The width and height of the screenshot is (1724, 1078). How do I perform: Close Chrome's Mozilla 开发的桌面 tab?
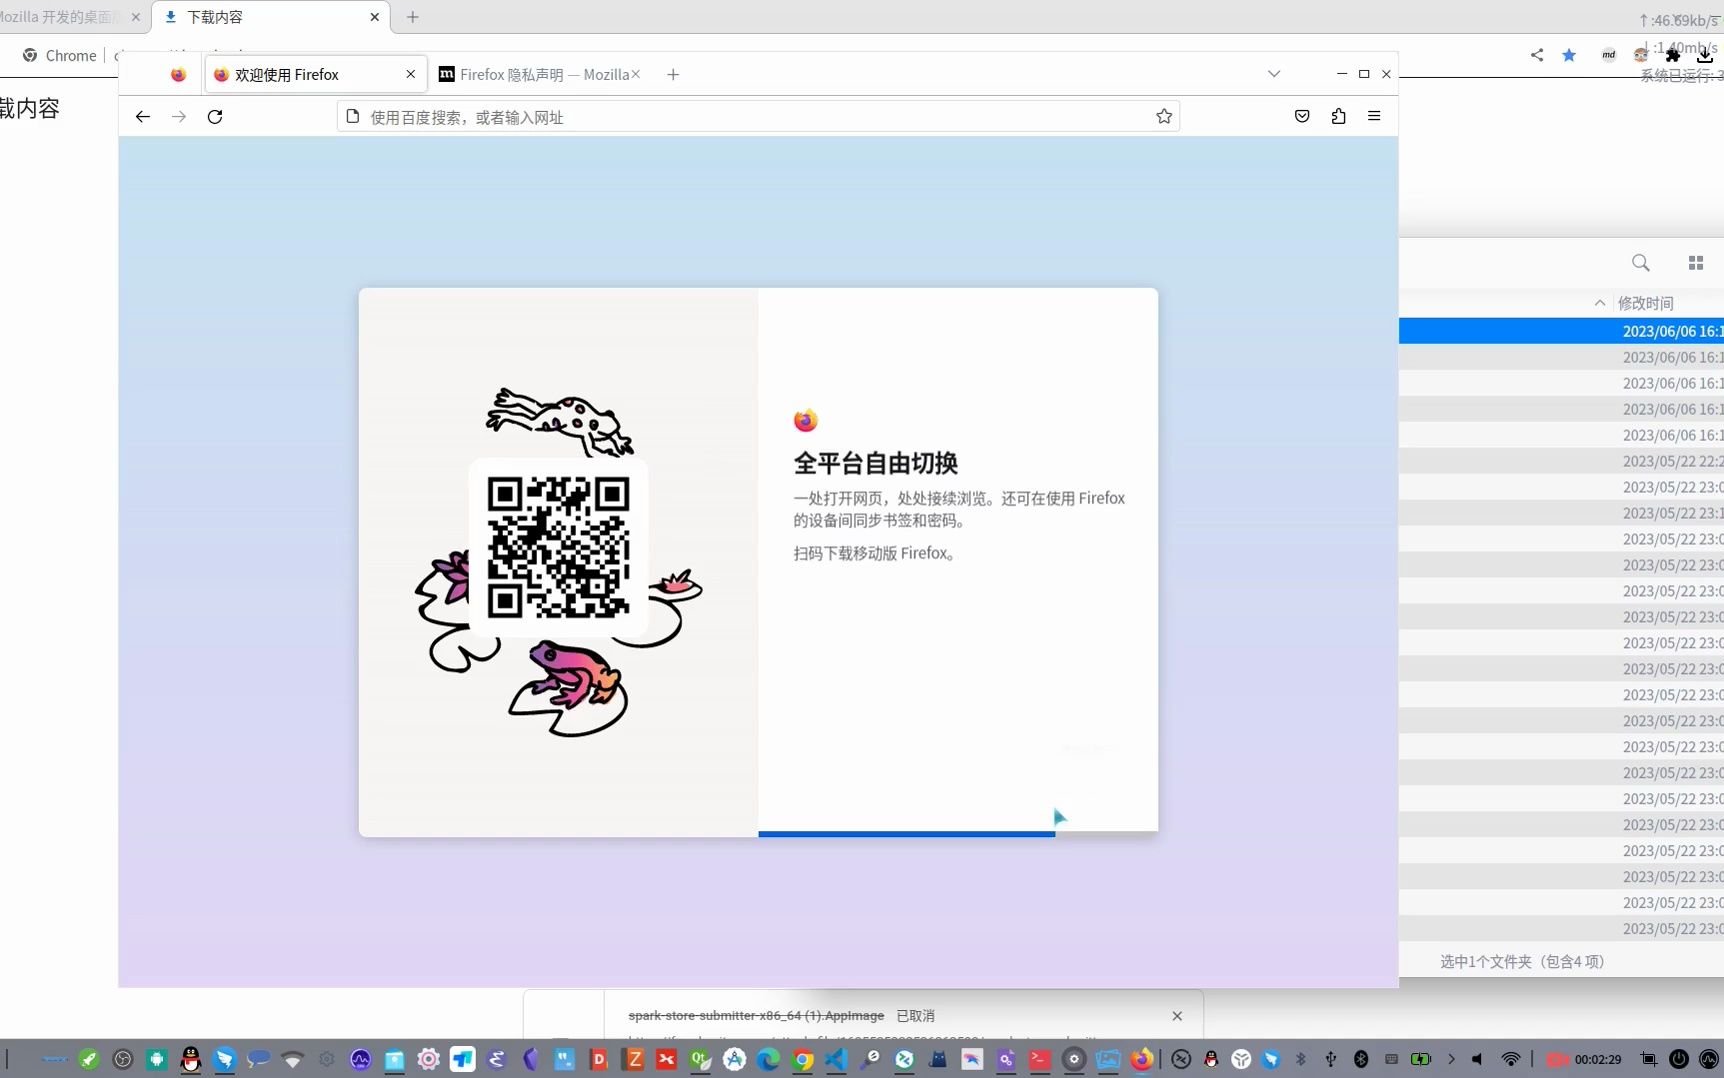(136, 17)
